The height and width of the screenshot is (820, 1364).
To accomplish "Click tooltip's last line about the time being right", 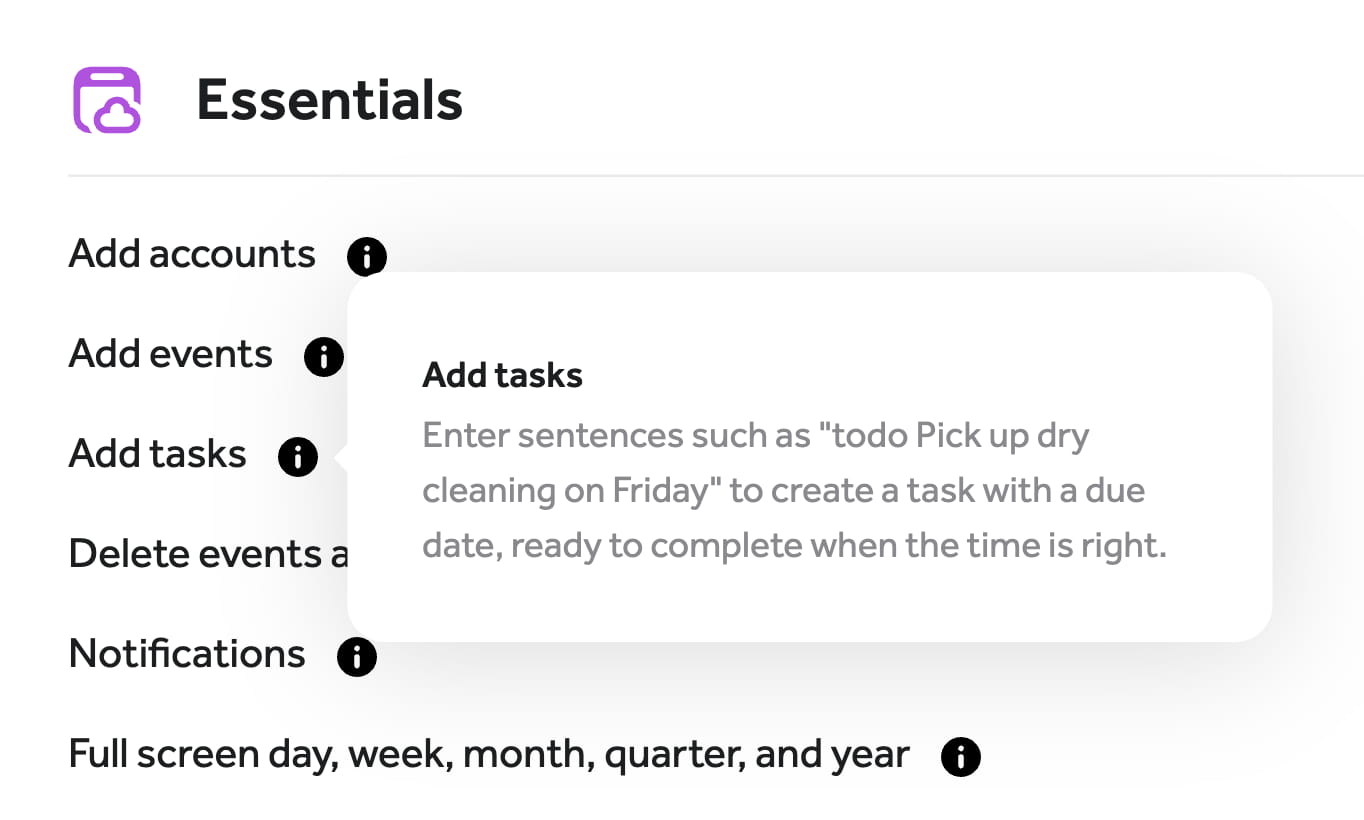I will click(794, 546).
